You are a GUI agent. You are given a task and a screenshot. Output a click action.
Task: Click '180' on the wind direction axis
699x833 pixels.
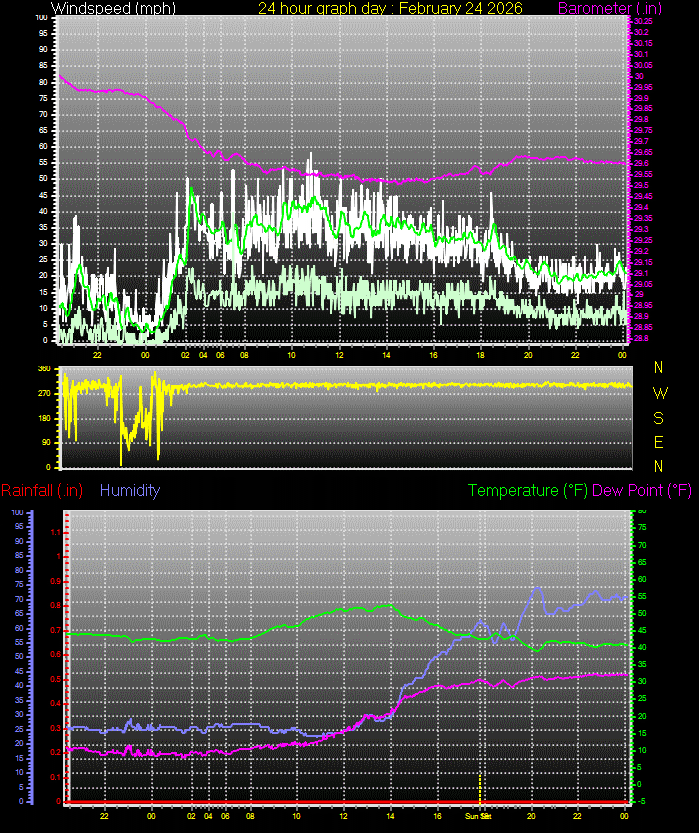click(45, 418)
